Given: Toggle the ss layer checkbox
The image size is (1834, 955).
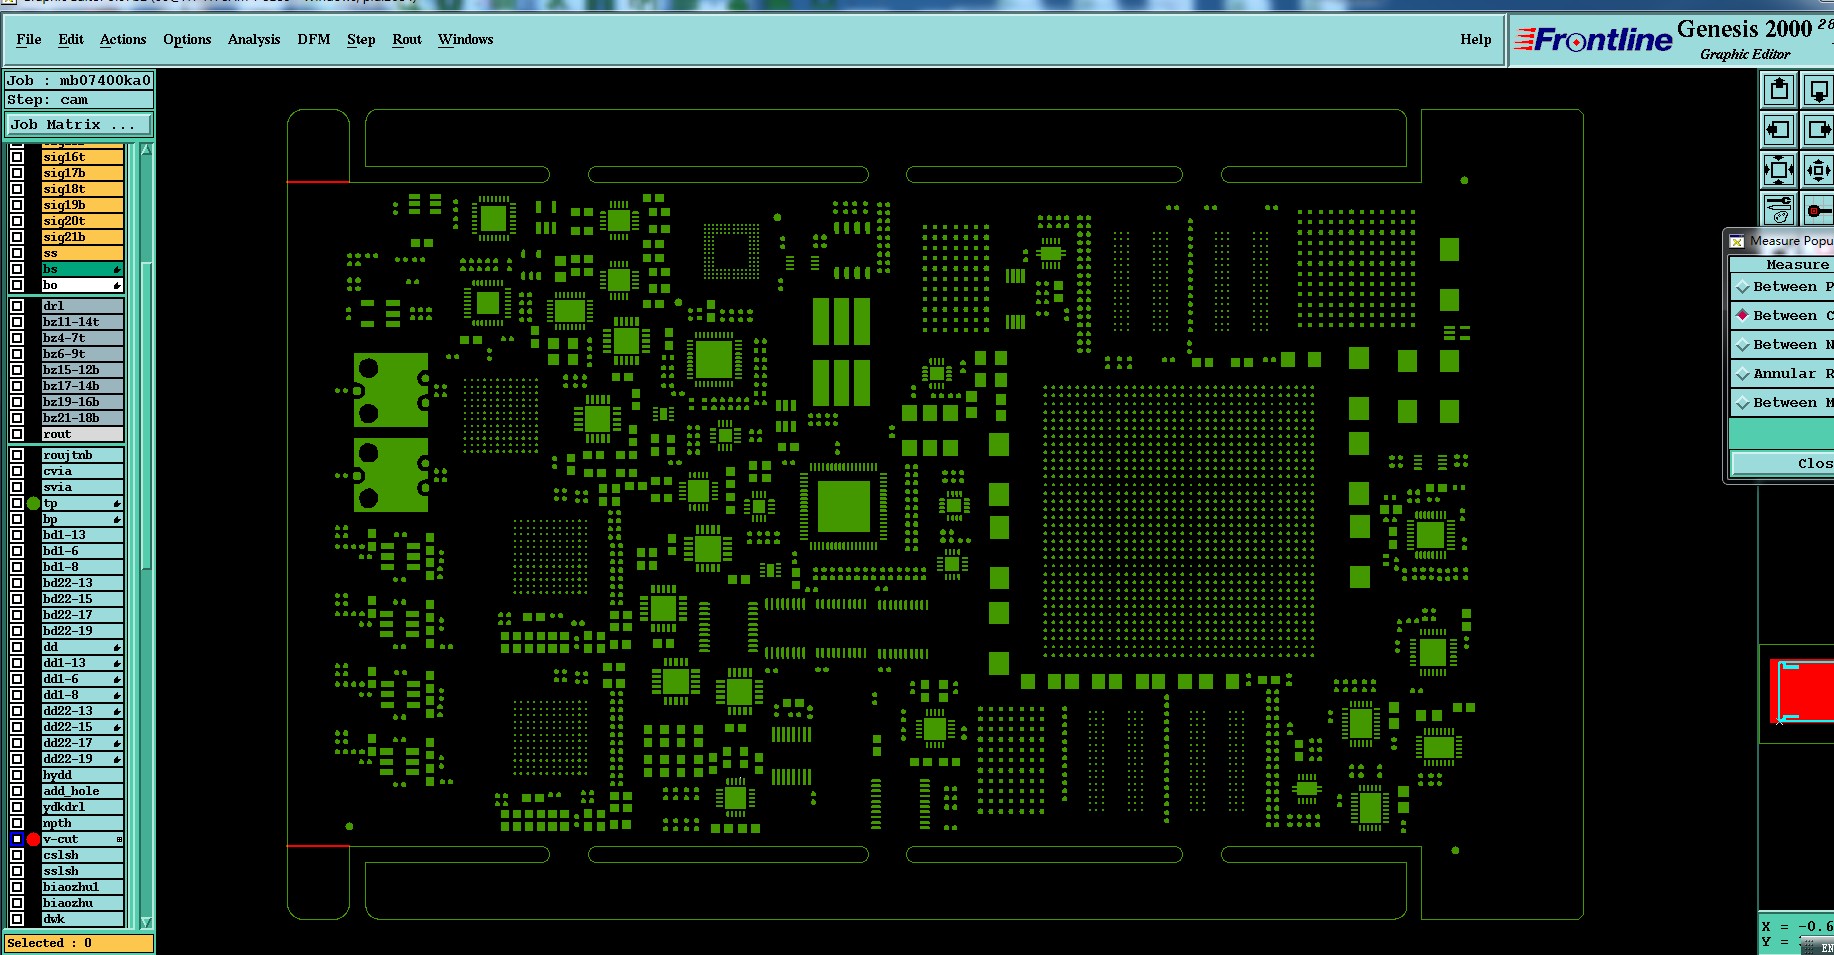Looking at the screenshot, I should 17,253.
